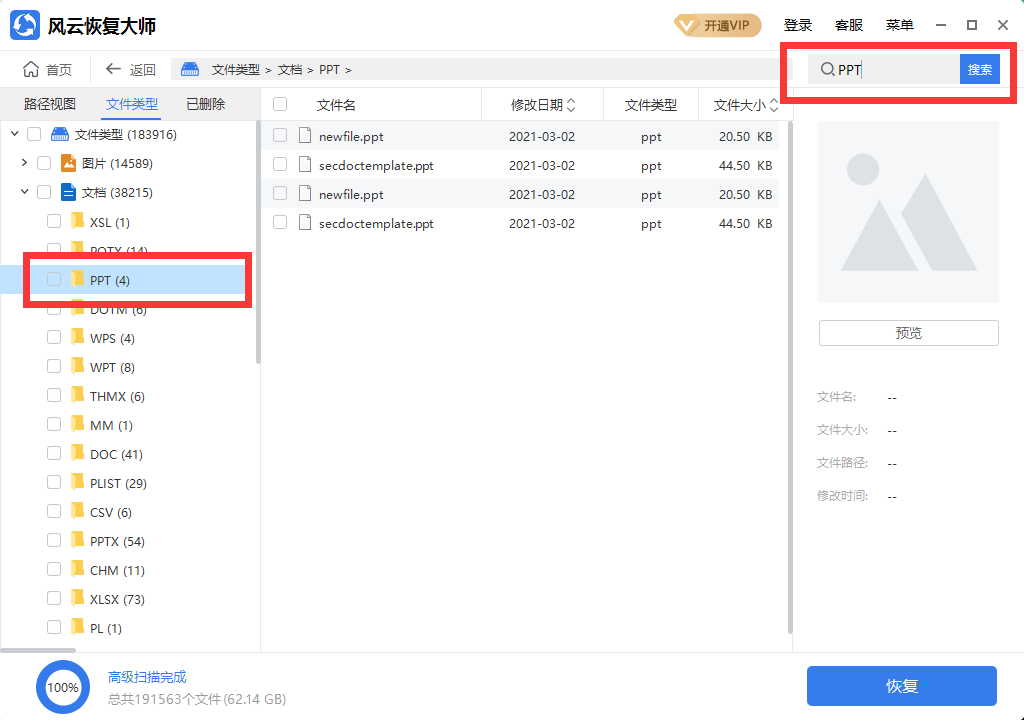1024x720 pixels.
Task: Click the DOC folder icon in the sidebar
Action: [78, 453]
